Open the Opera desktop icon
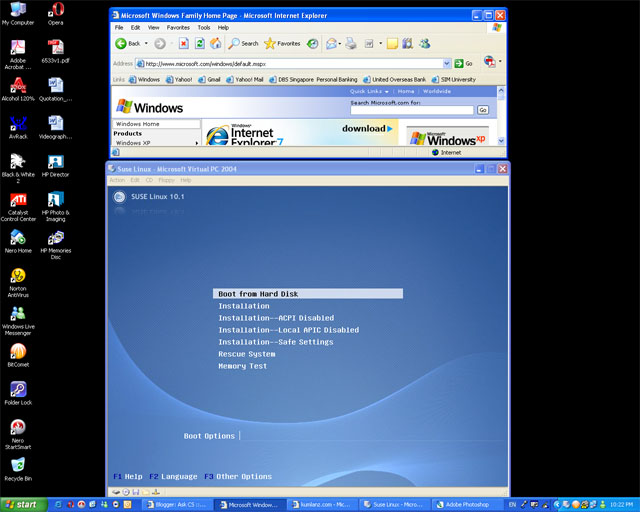The height and width of the screenshot is (512, 640). pyautogui.click(x=56, y=13)
